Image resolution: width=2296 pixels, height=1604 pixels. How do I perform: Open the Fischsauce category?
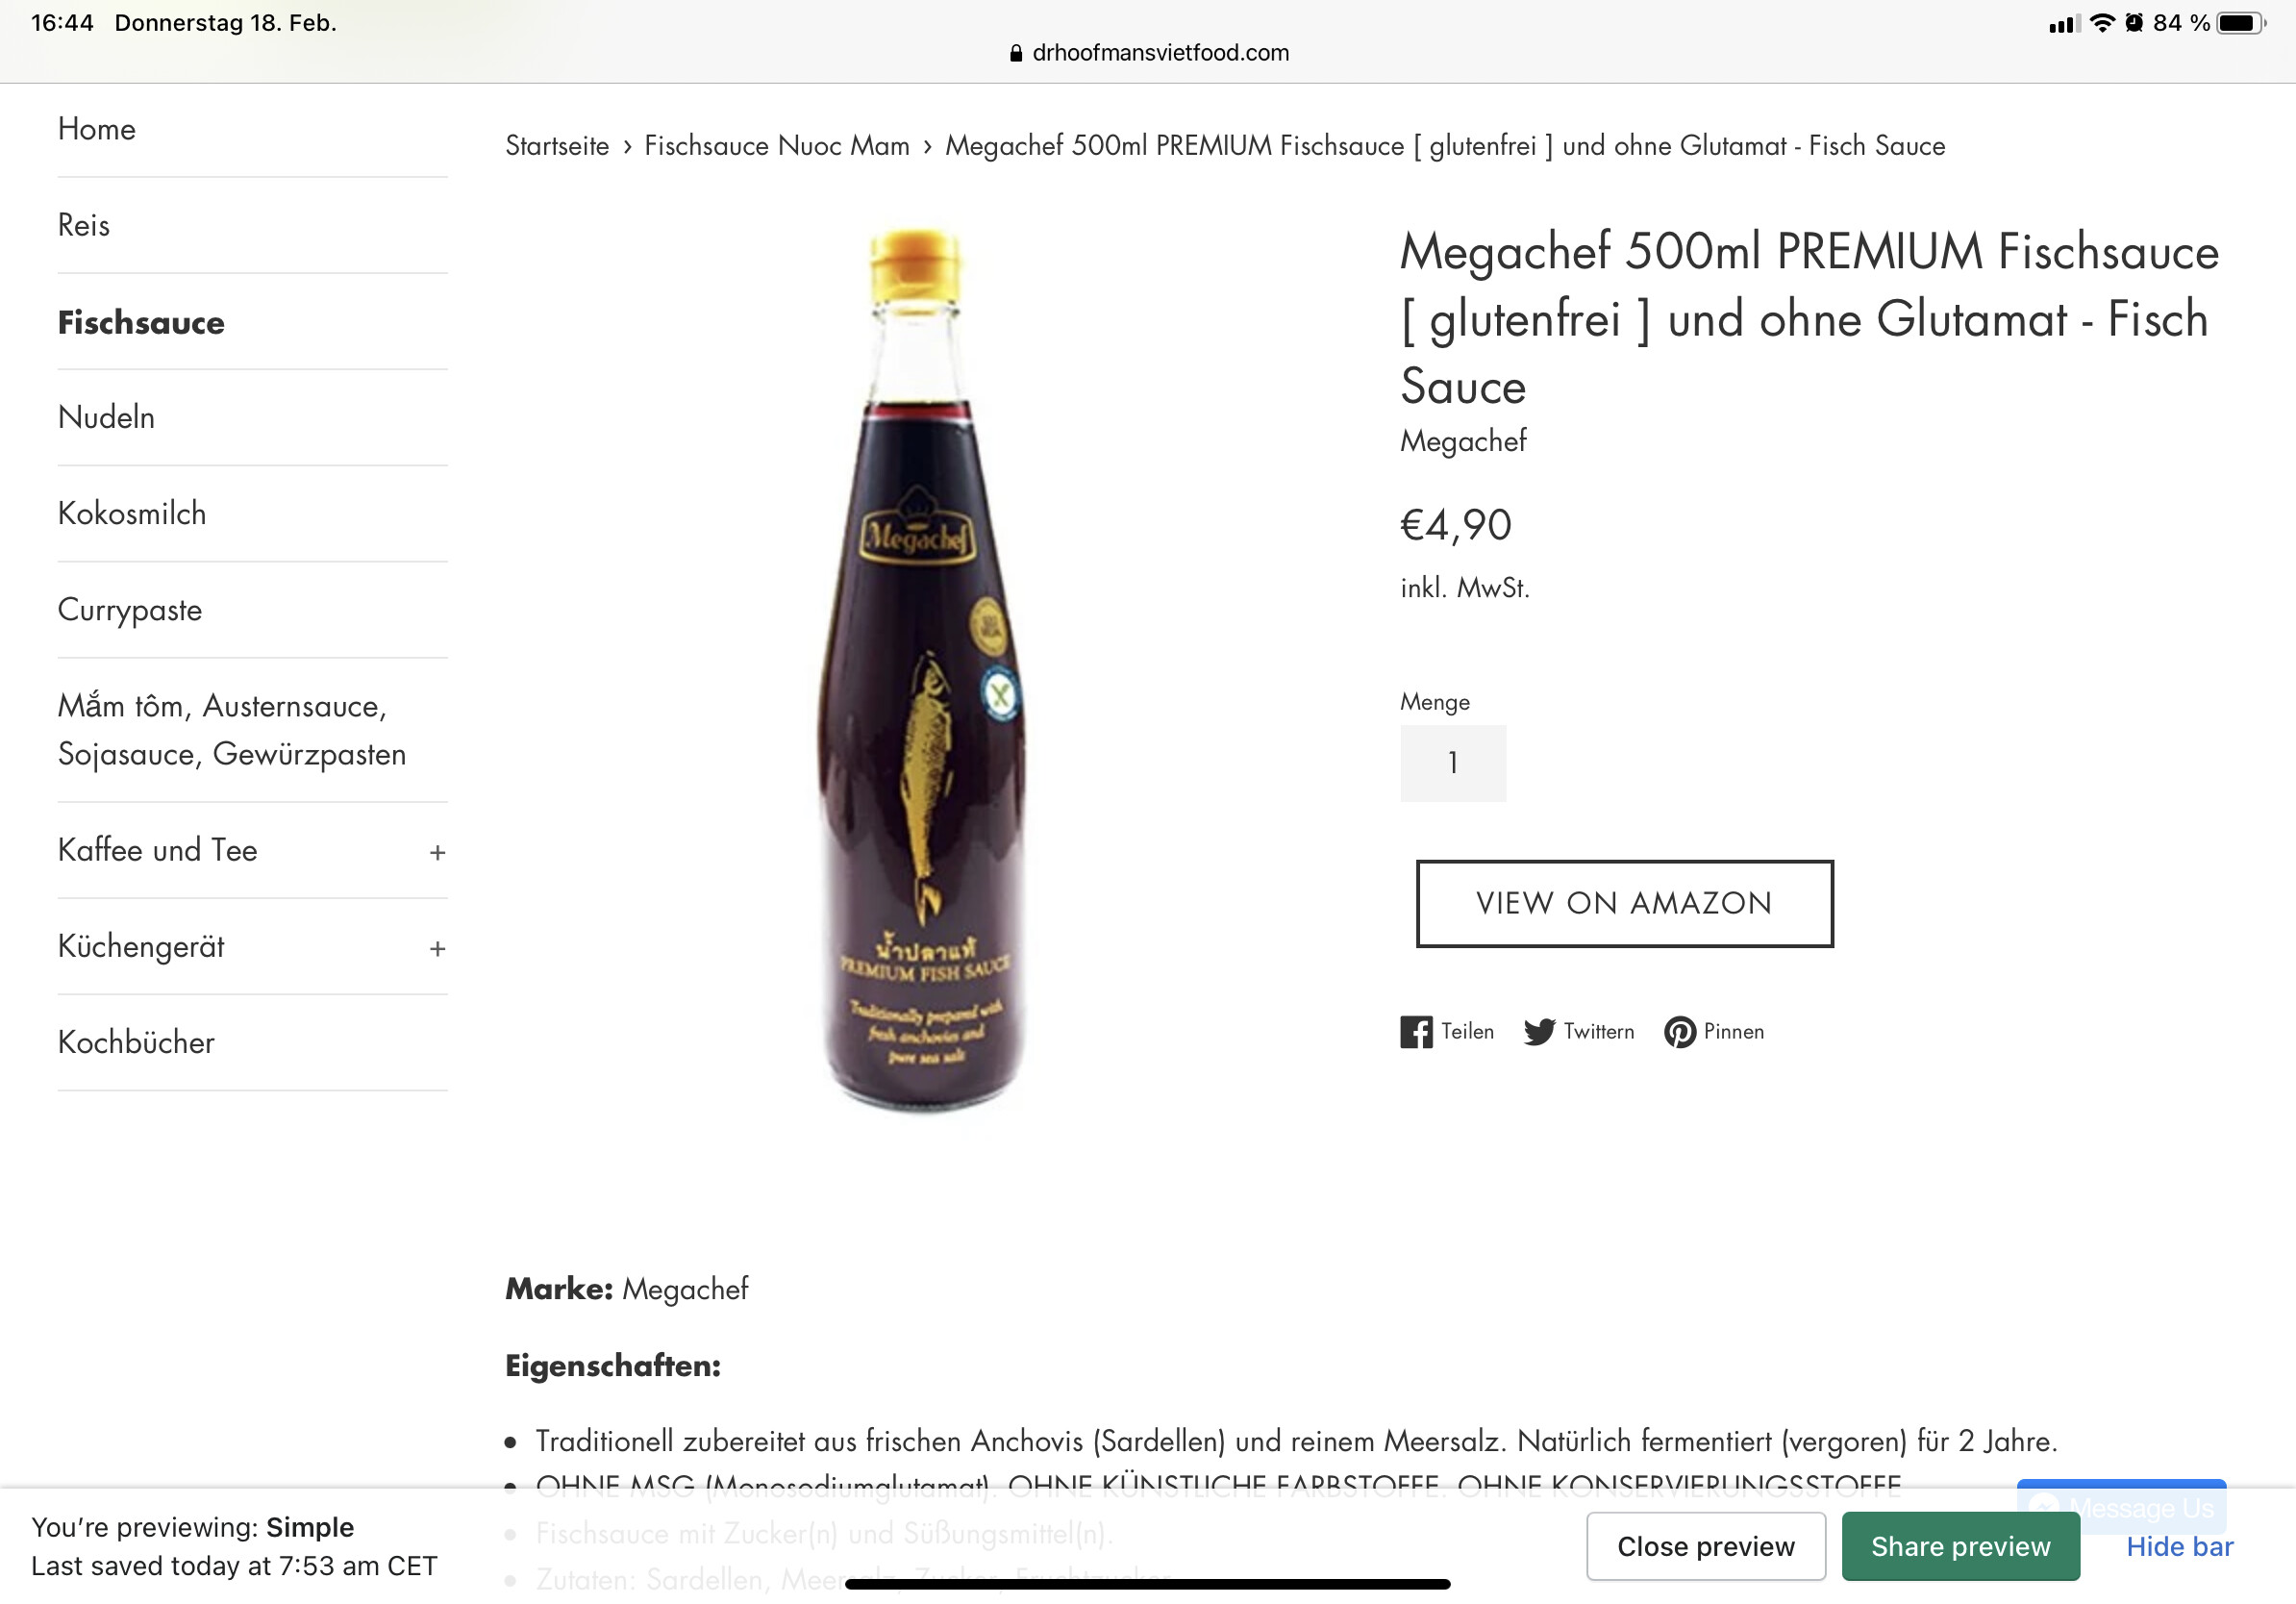click(141, 322)
